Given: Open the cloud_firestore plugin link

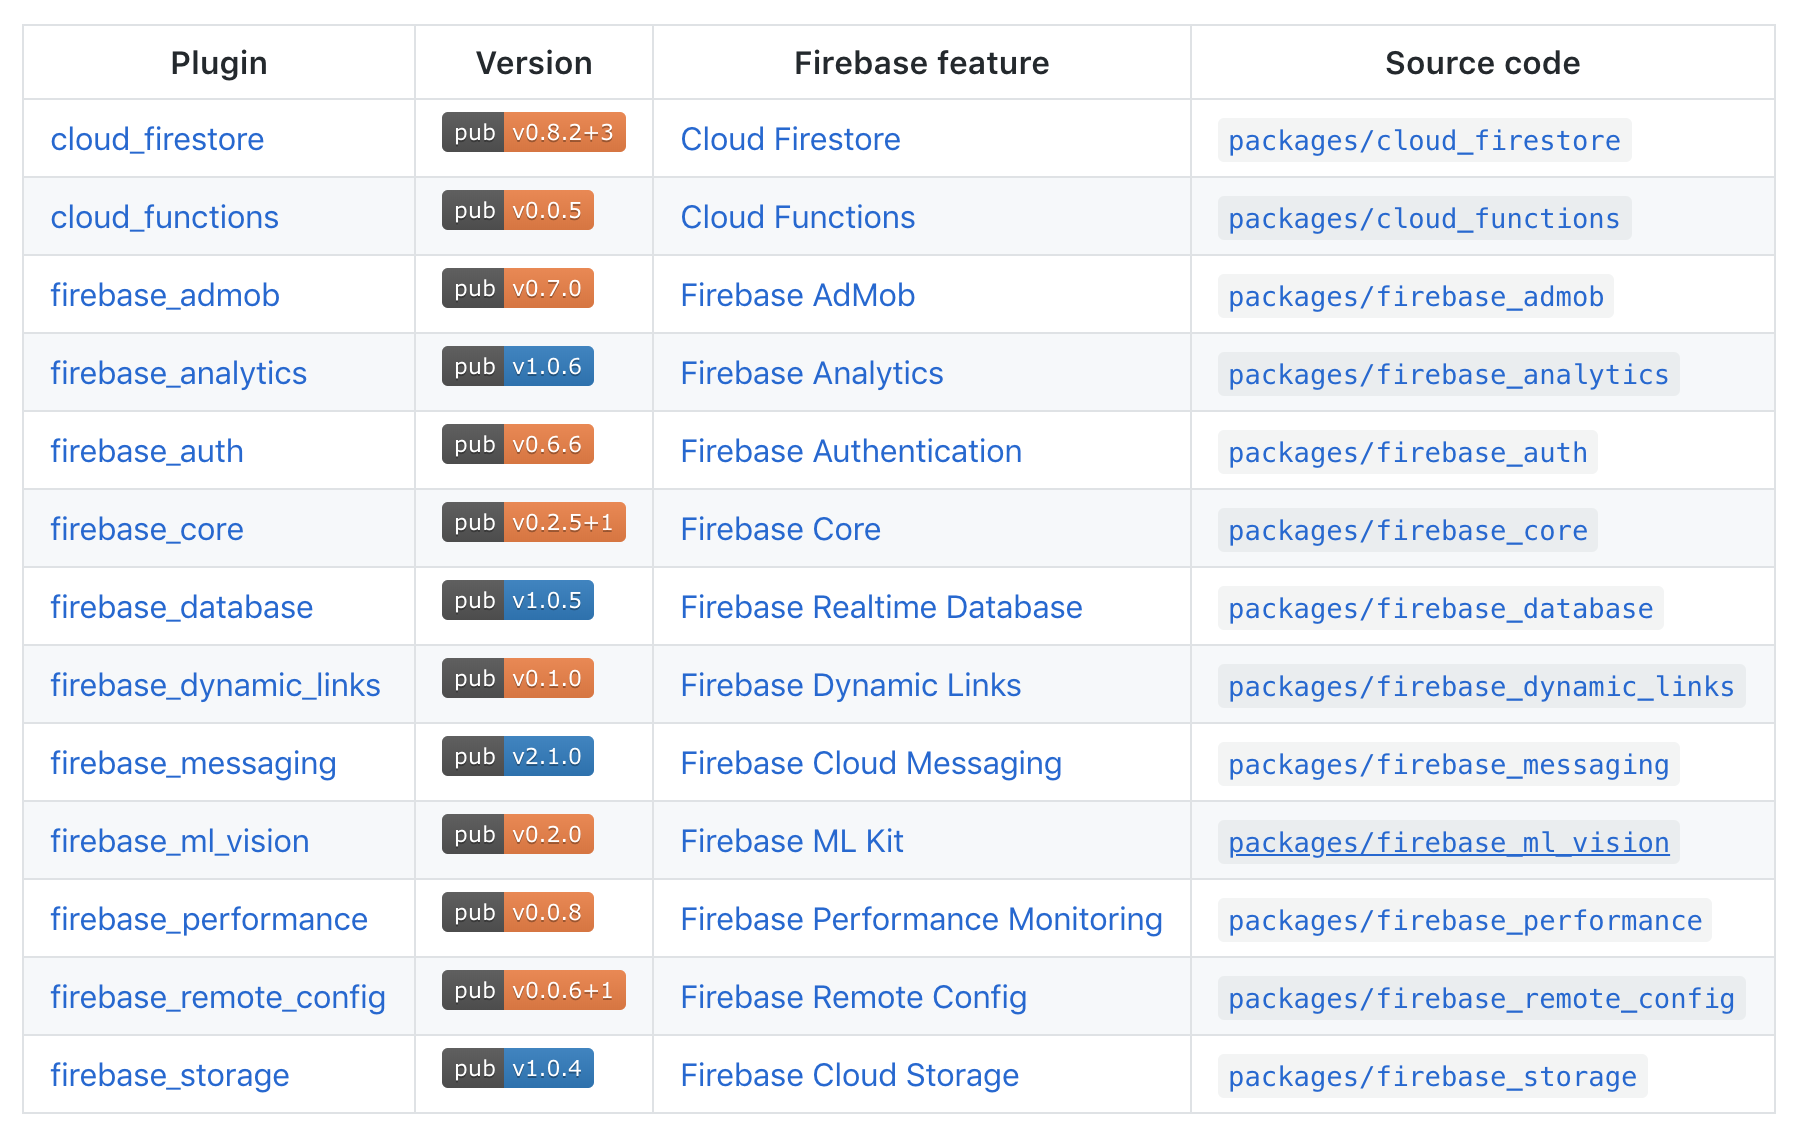Looking at the screenshot, I should tap(157, 139).
